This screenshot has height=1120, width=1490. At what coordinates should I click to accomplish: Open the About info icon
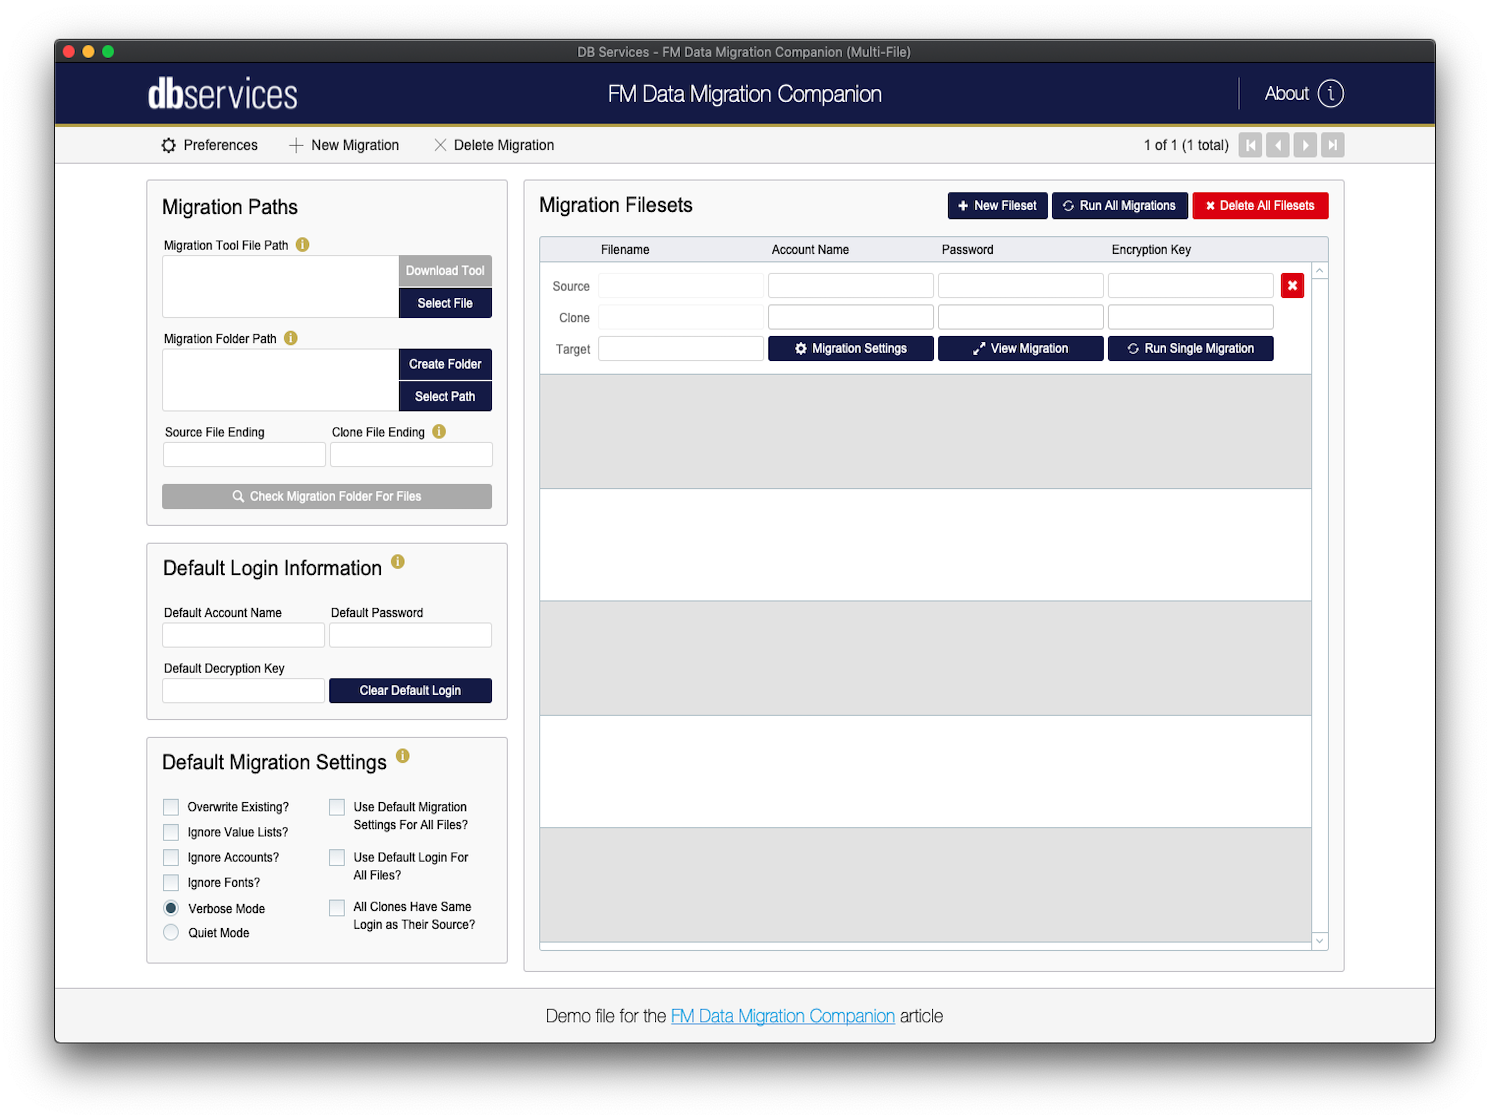(1330, 93)
